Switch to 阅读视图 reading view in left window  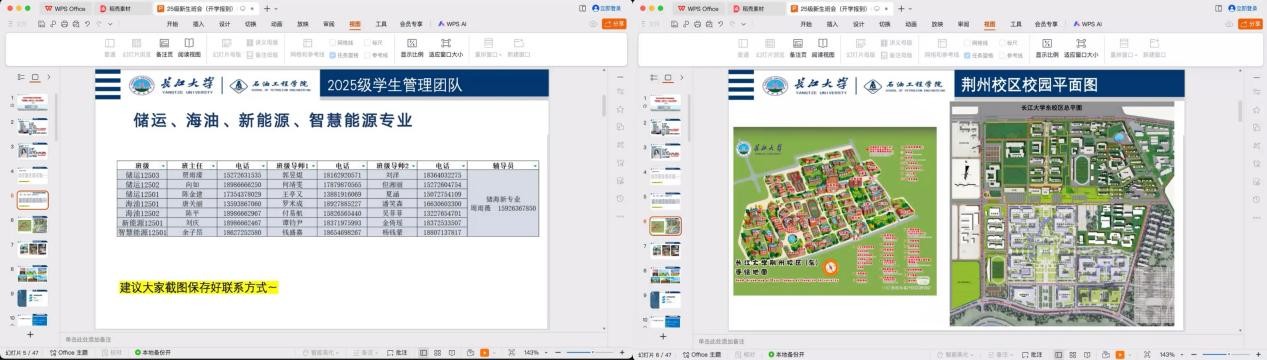coord(189,47)
